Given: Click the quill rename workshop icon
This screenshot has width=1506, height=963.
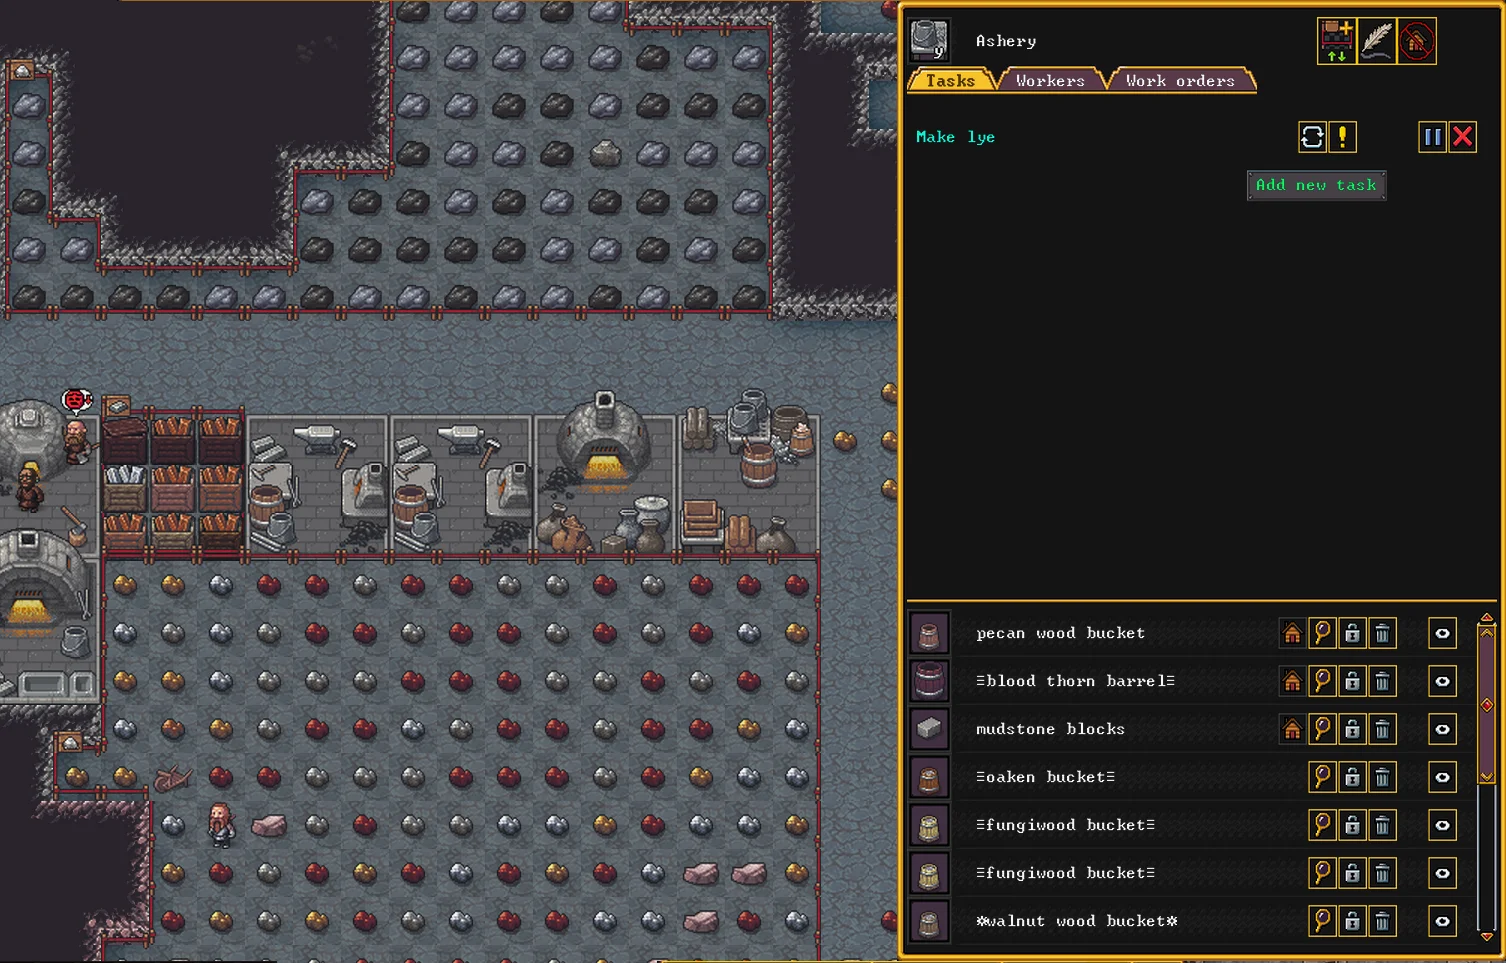Looking at the screenshot, I should (1377, 41).
